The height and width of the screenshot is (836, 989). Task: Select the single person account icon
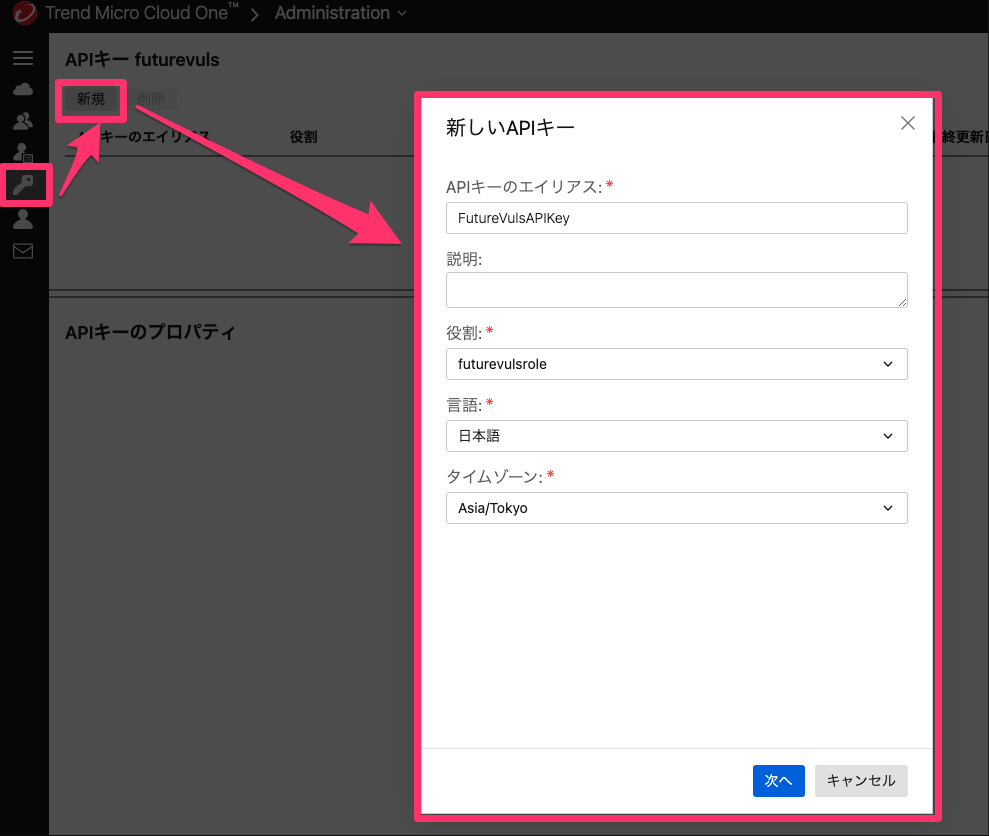[x=23, y=219]
